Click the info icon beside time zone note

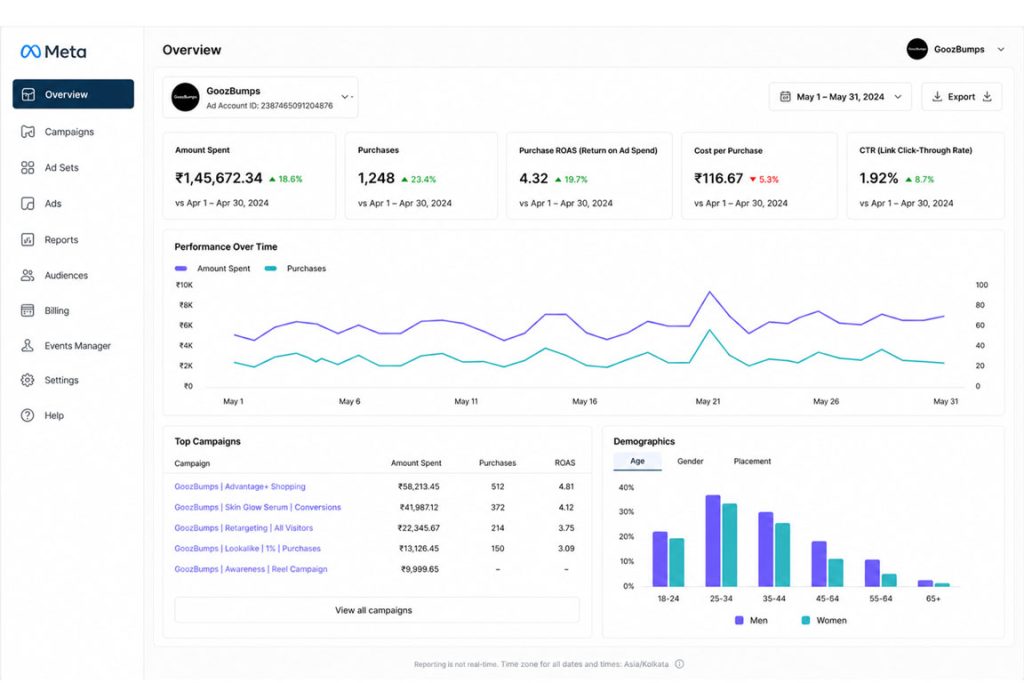point(679,664)
